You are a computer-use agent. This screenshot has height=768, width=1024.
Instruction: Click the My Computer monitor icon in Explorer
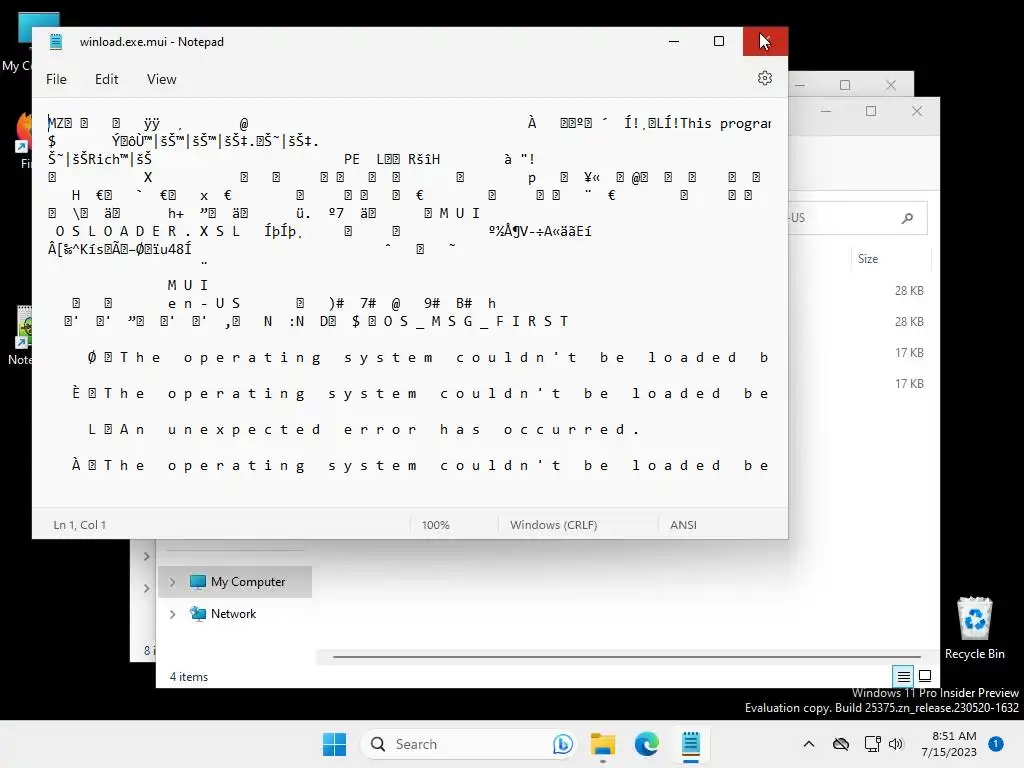click(x=197, y=582)
